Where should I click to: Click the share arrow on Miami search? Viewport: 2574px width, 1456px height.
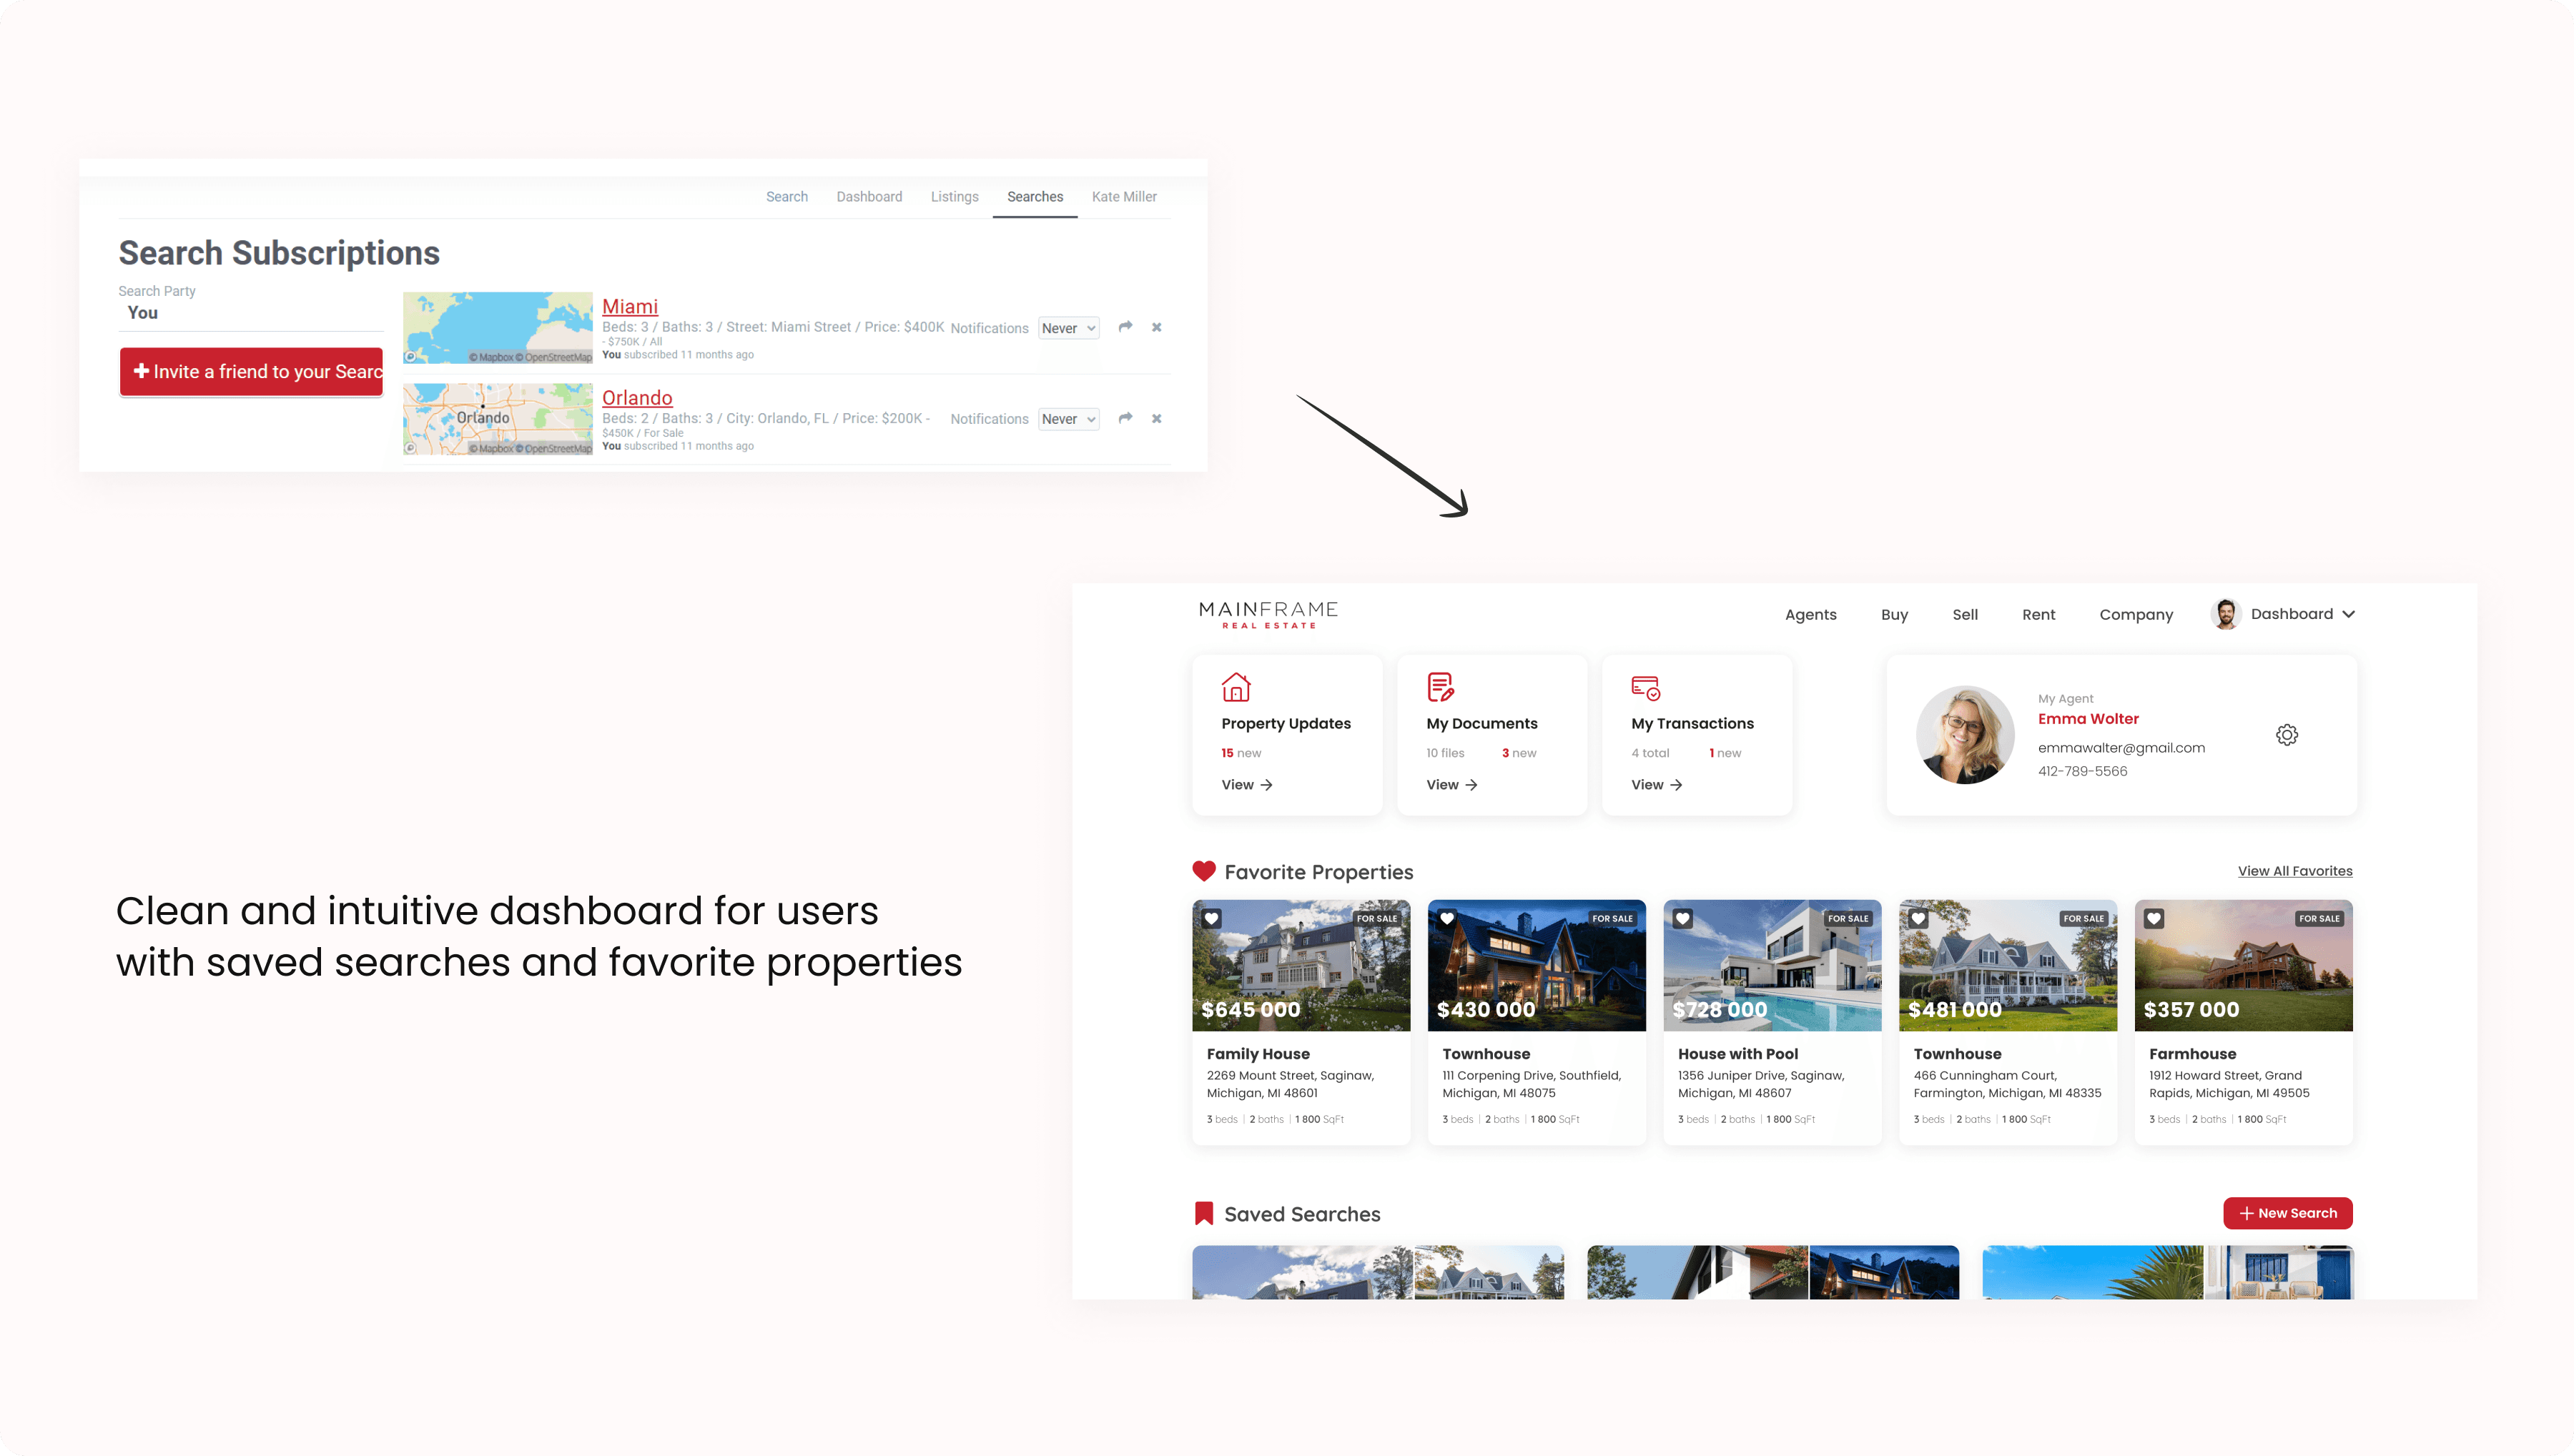1125,327
